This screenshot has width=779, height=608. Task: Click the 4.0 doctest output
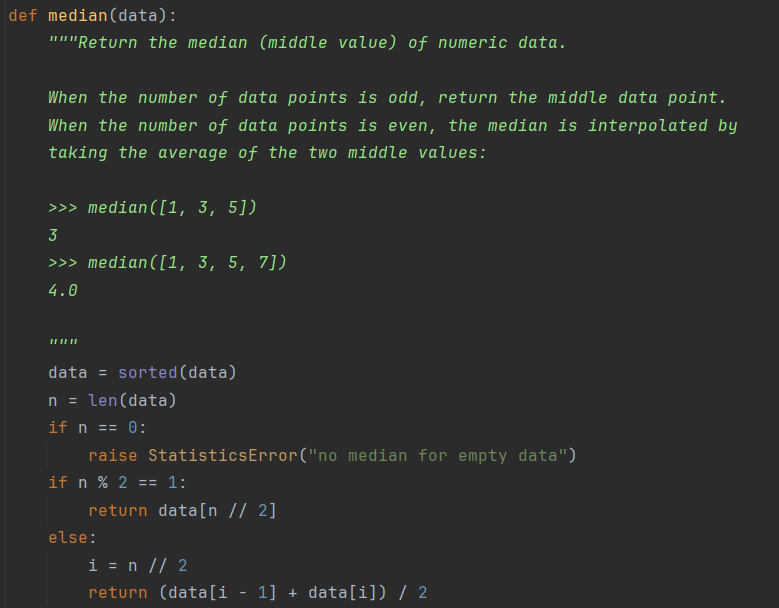pos(63,291)
